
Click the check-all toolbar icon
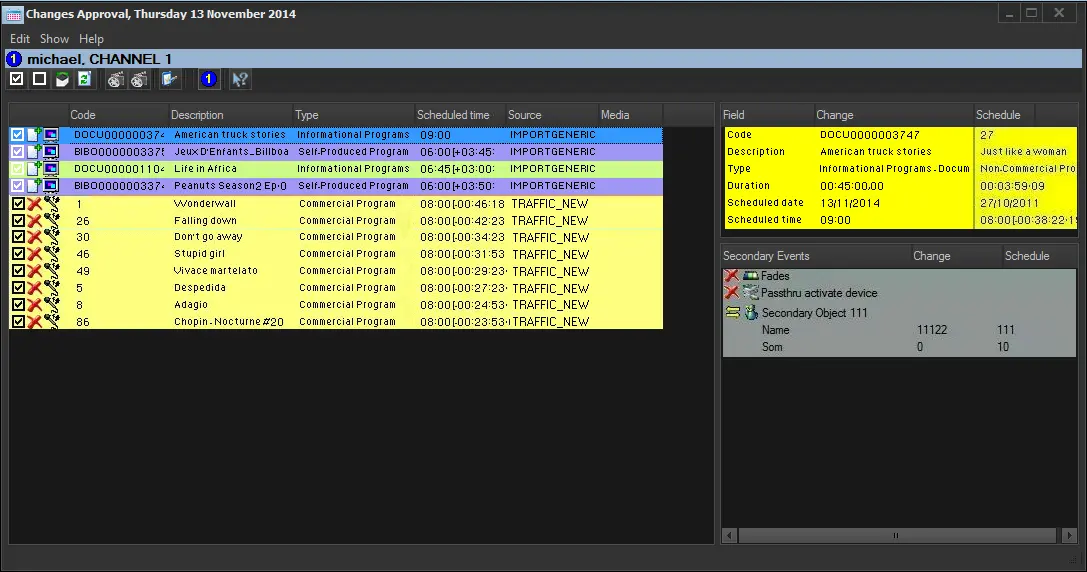tap(17, 79)
